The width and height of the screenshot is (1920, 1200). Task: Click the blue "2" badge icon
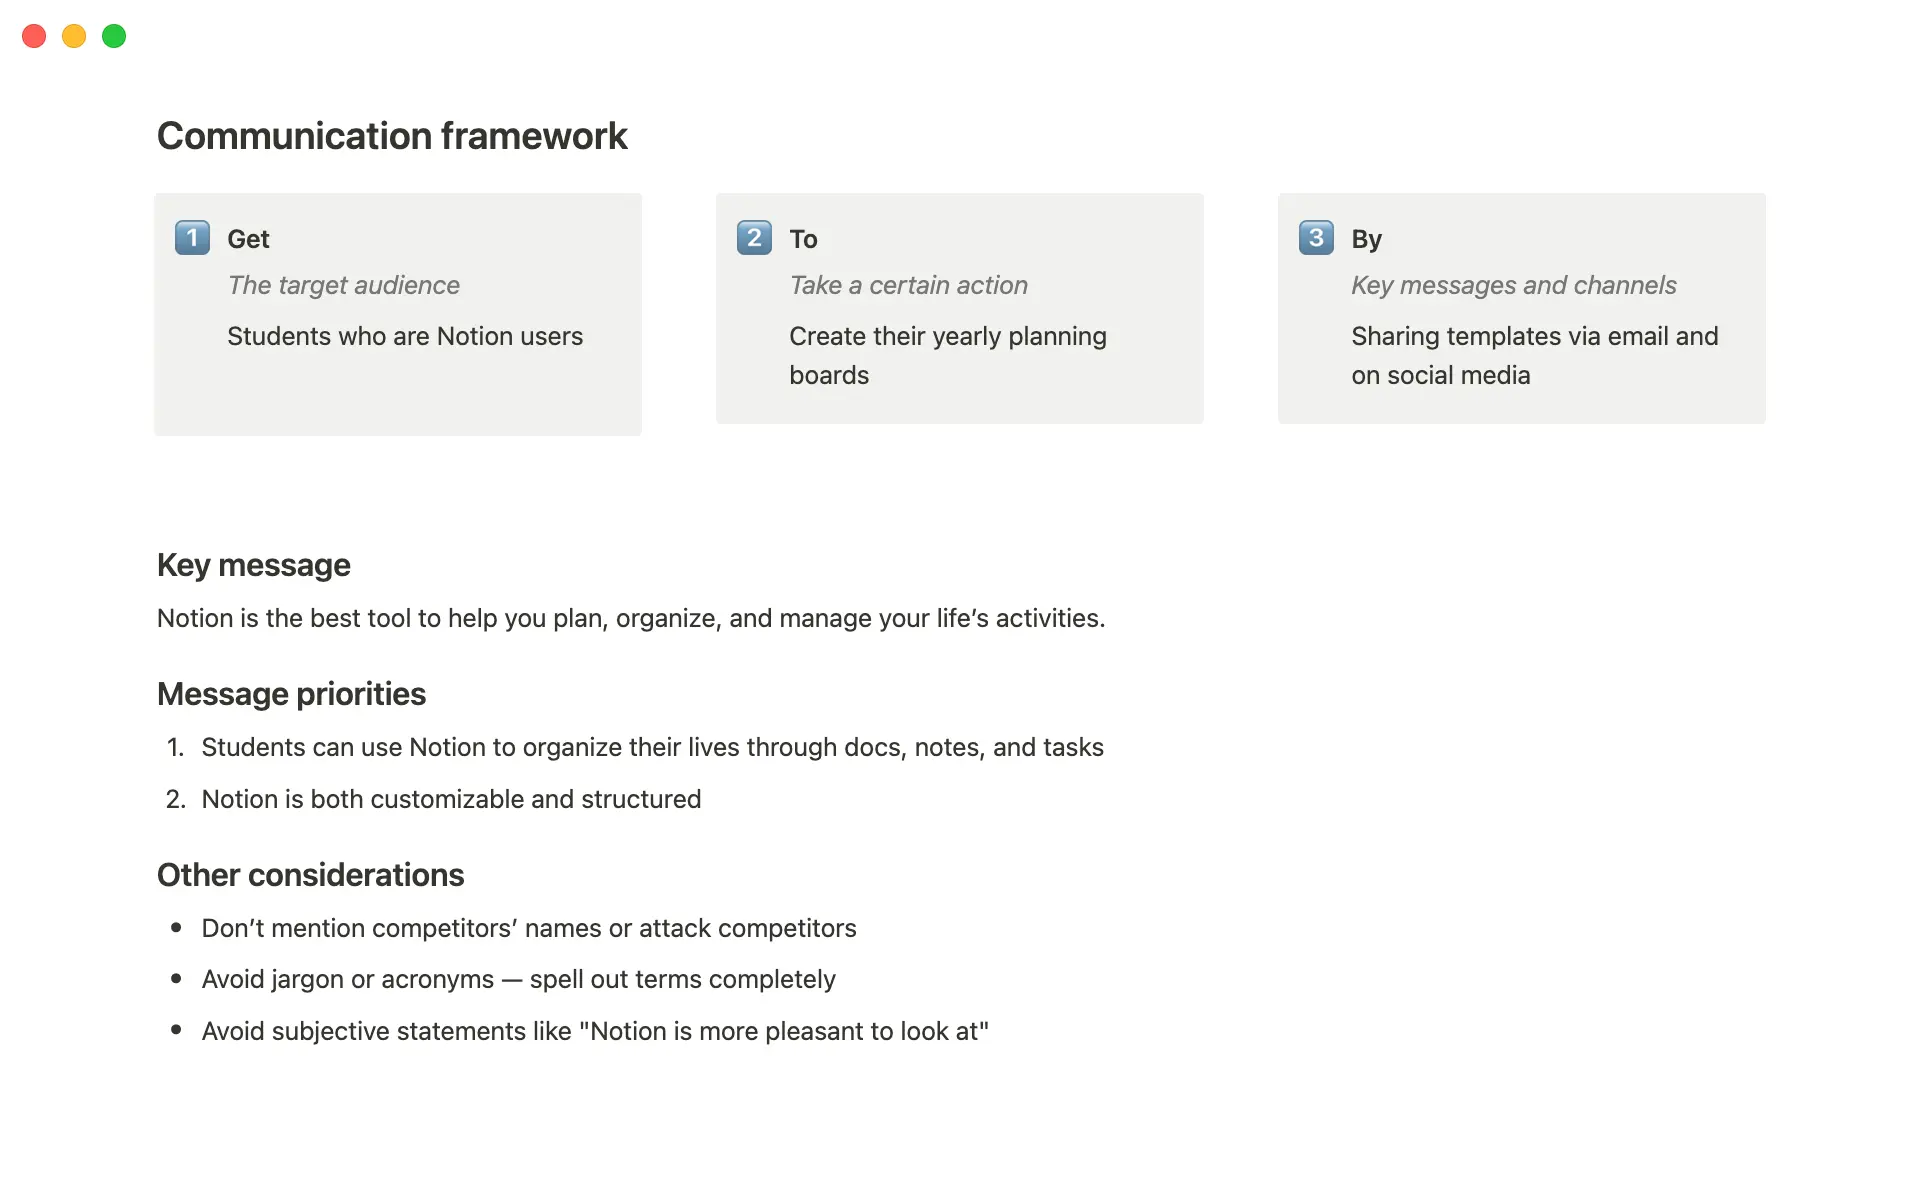[754, 238]
